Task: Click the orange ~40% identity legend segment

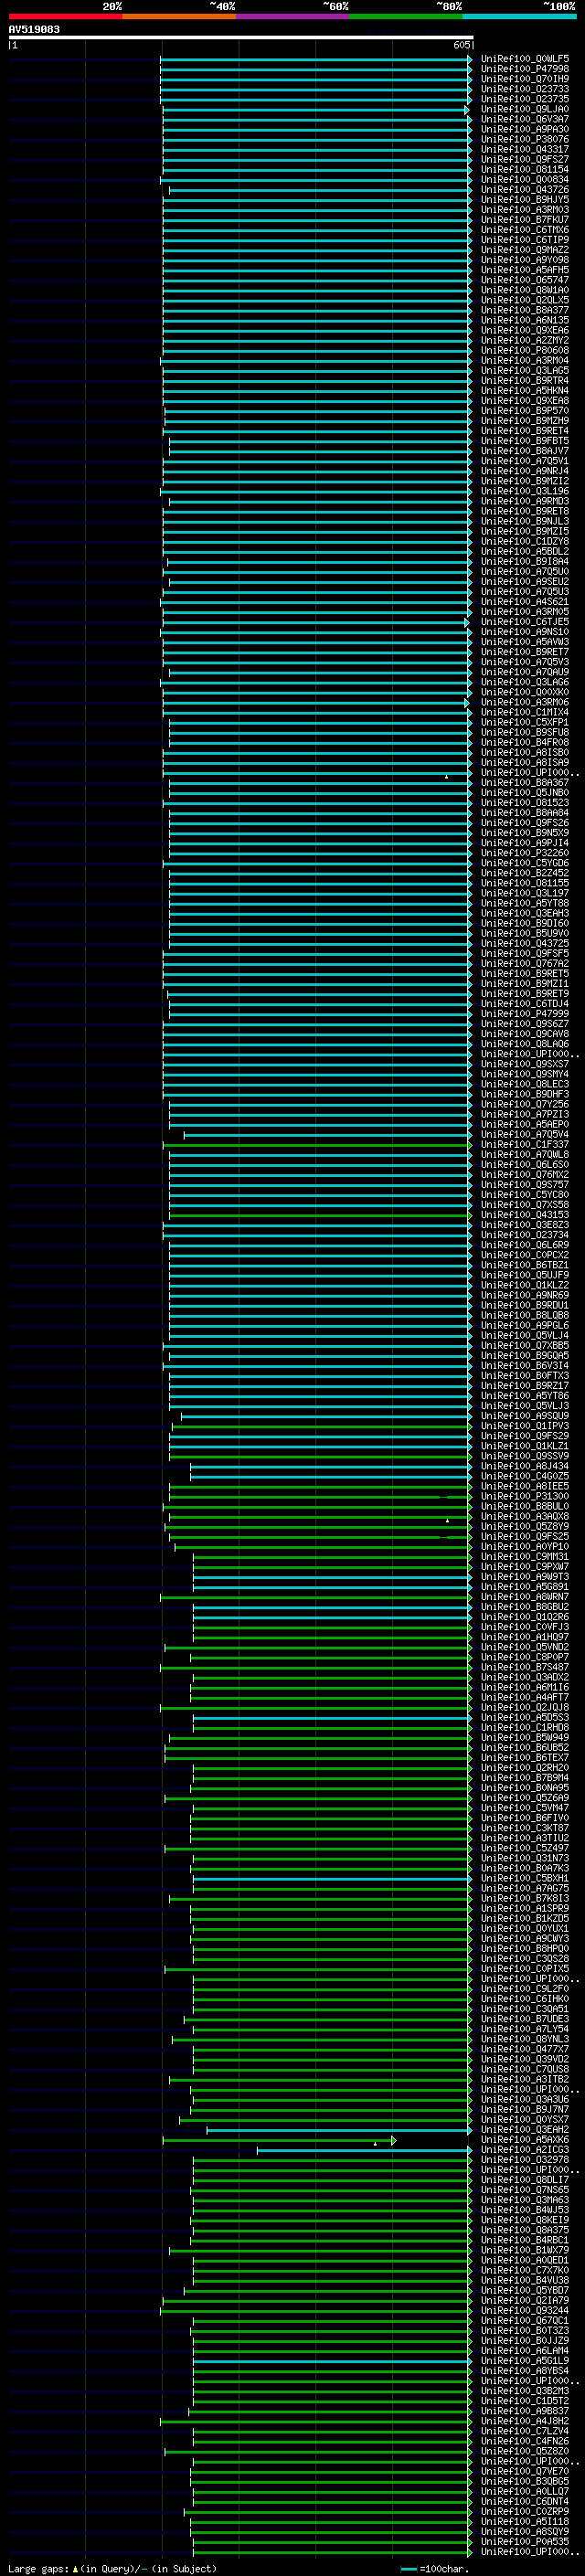Action: (x=179, y=16)
